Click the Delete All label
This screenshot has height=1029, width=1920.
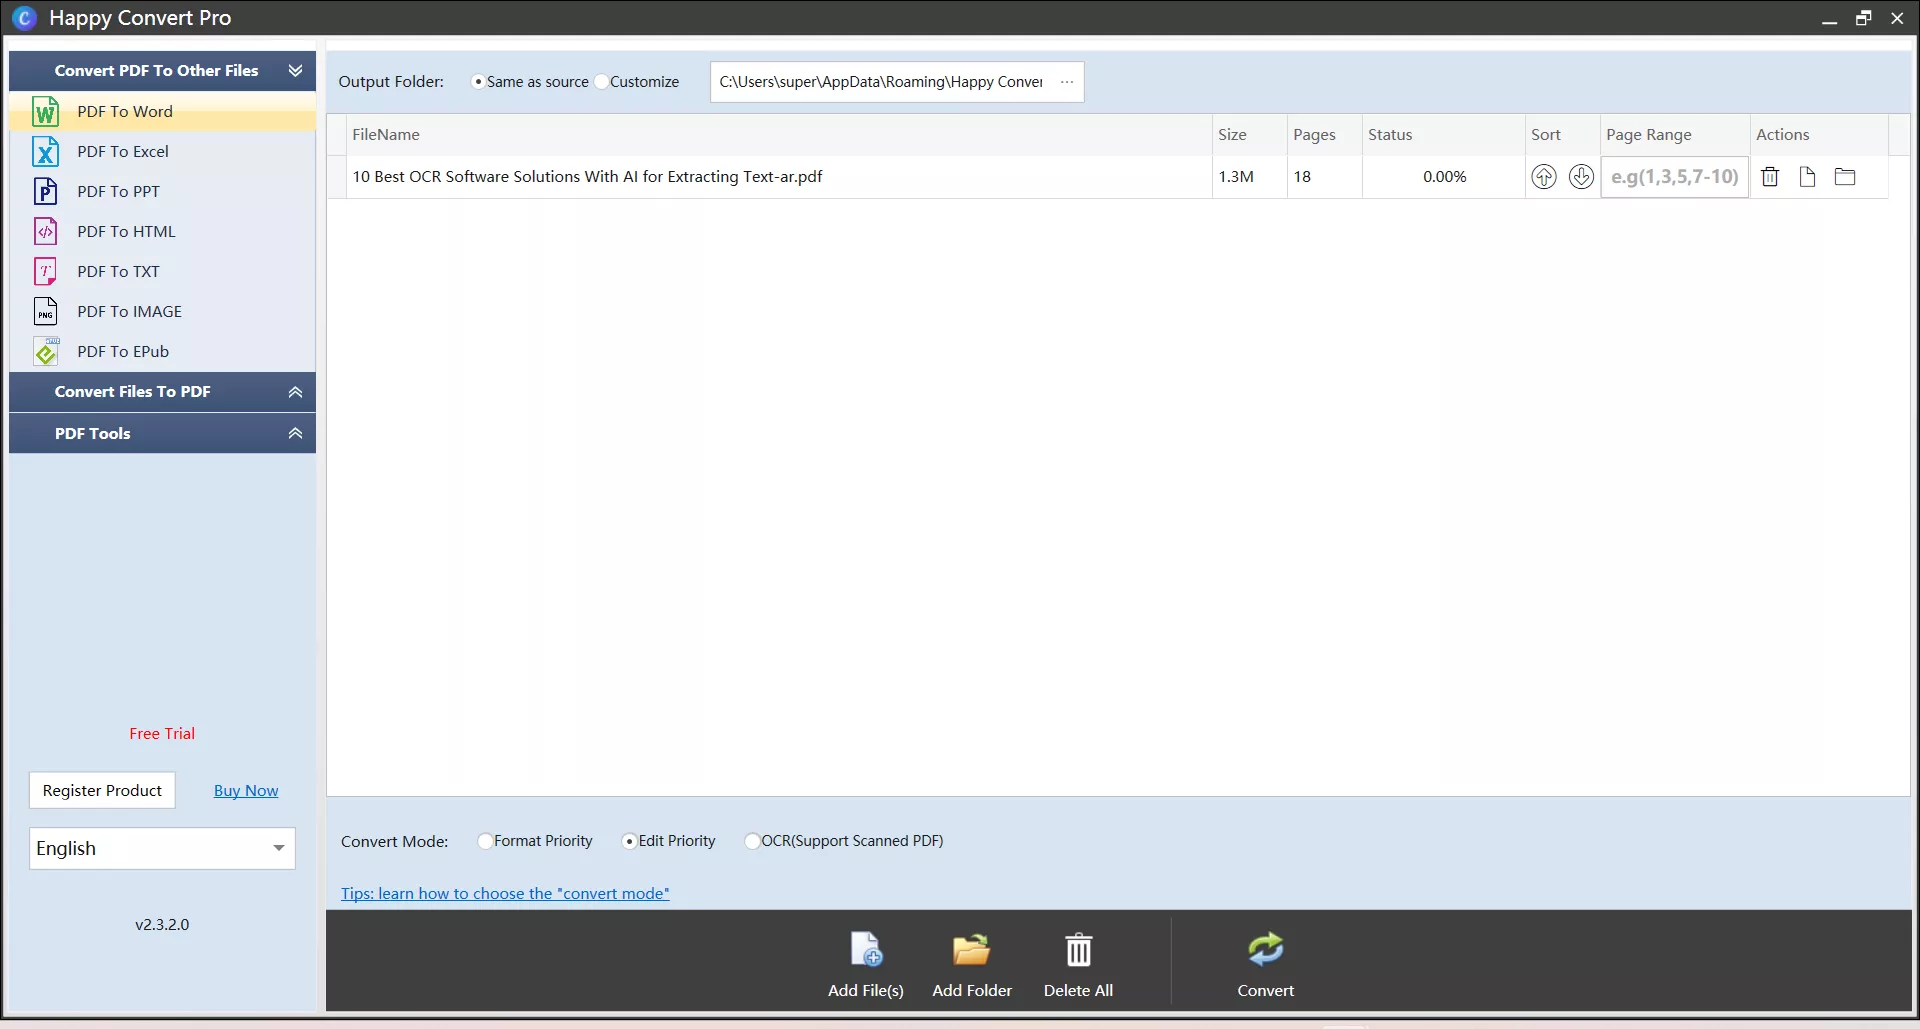tap(1078, 990)
